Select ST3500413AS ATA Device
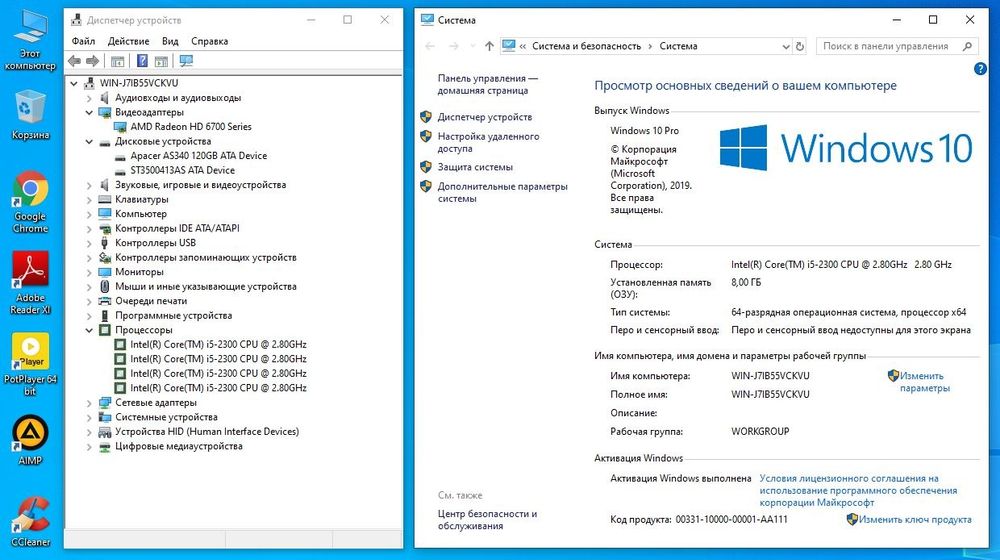Viewport: 1000px width, 560px height. coord(182,170)
